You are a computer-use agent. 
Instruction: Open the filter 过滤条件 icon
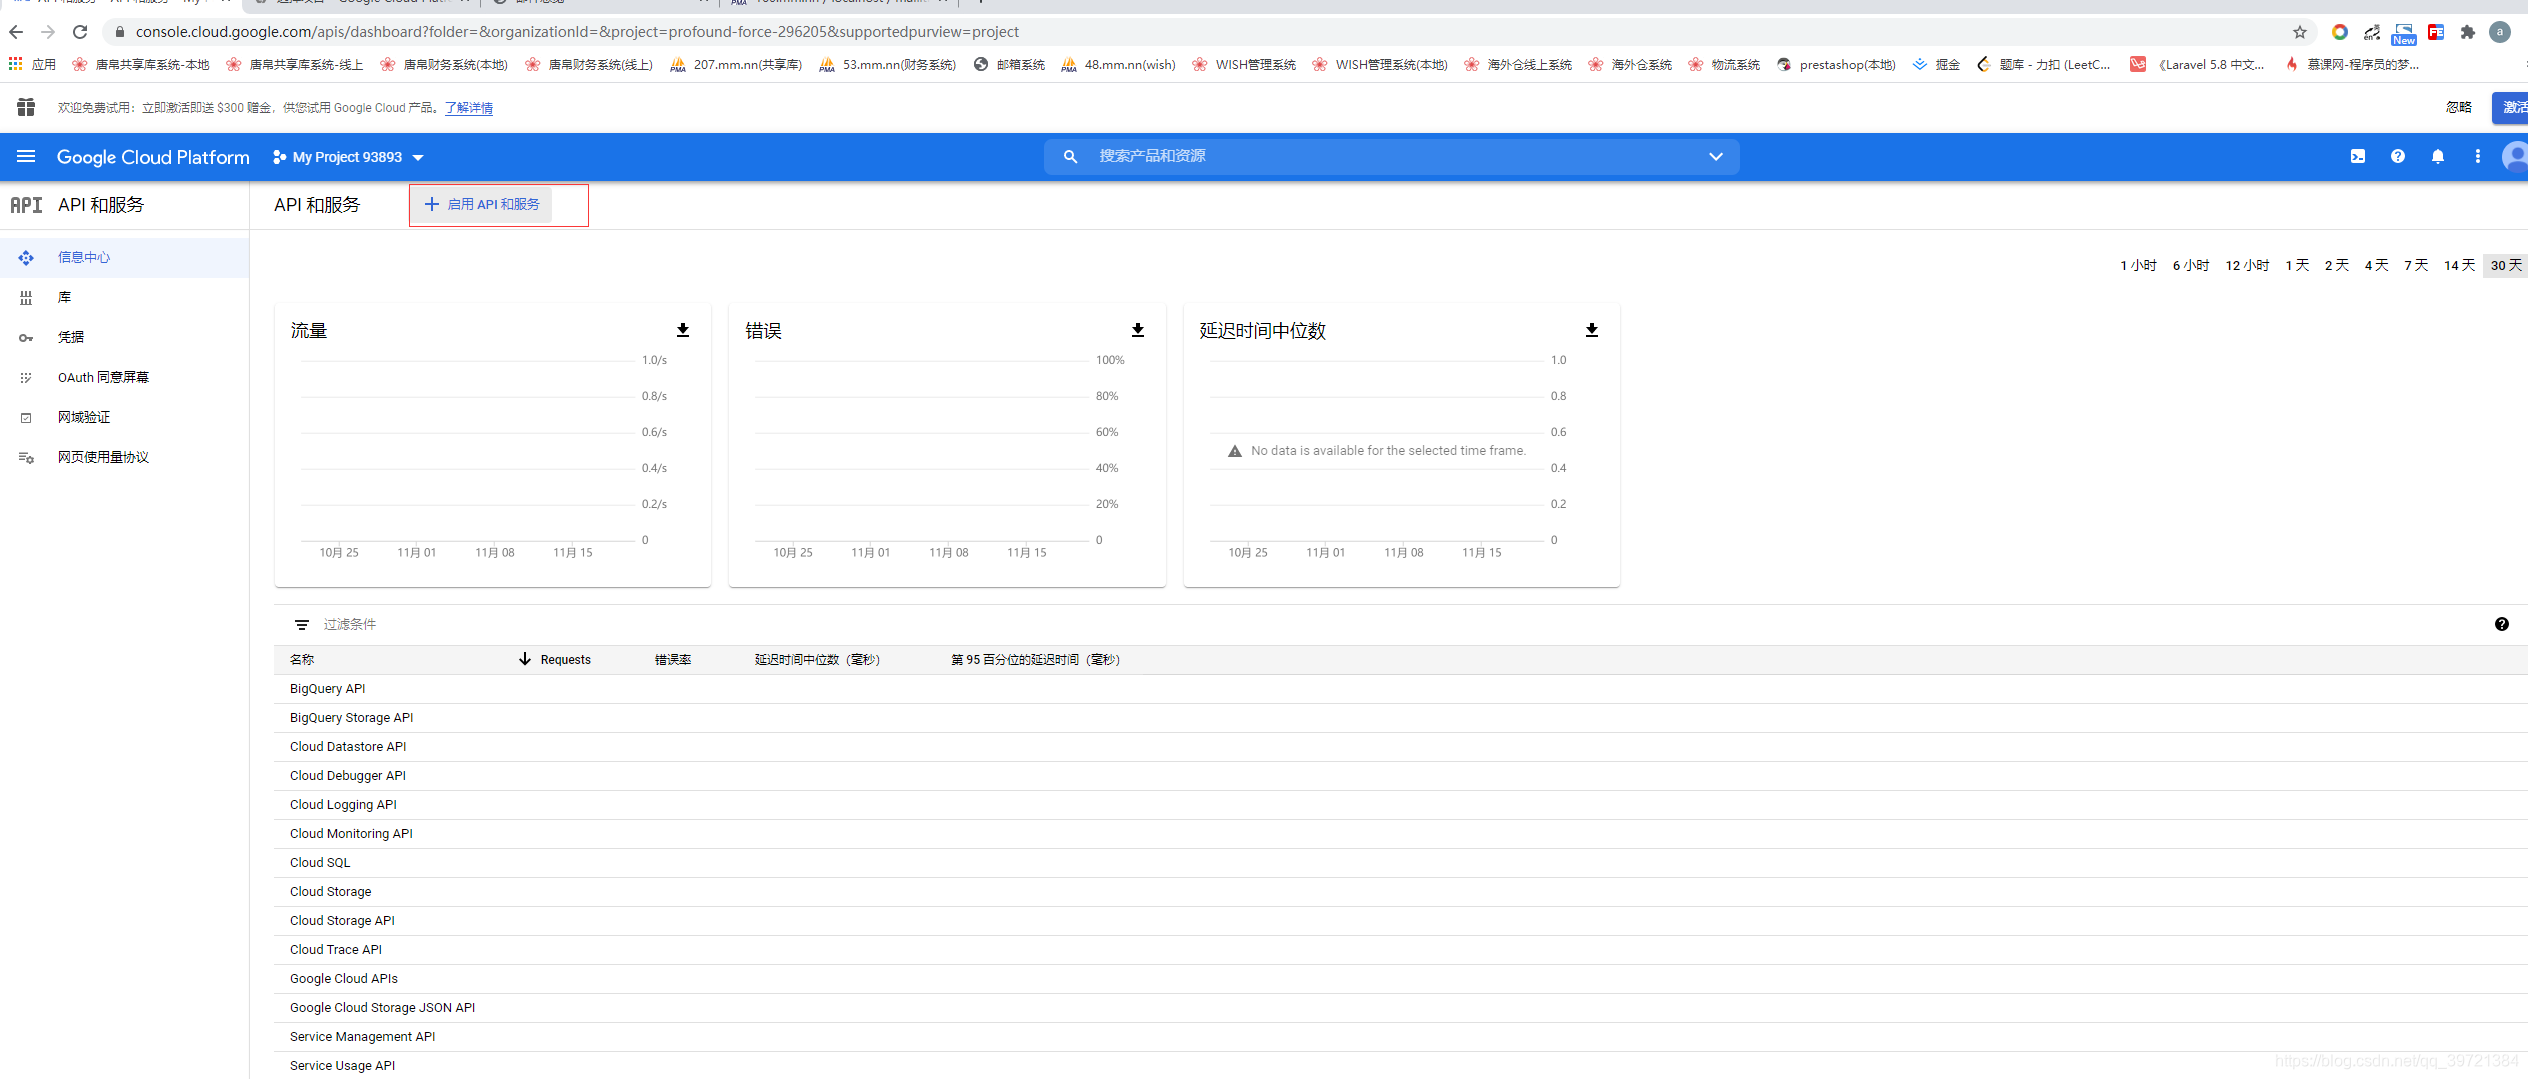(302, 625)
